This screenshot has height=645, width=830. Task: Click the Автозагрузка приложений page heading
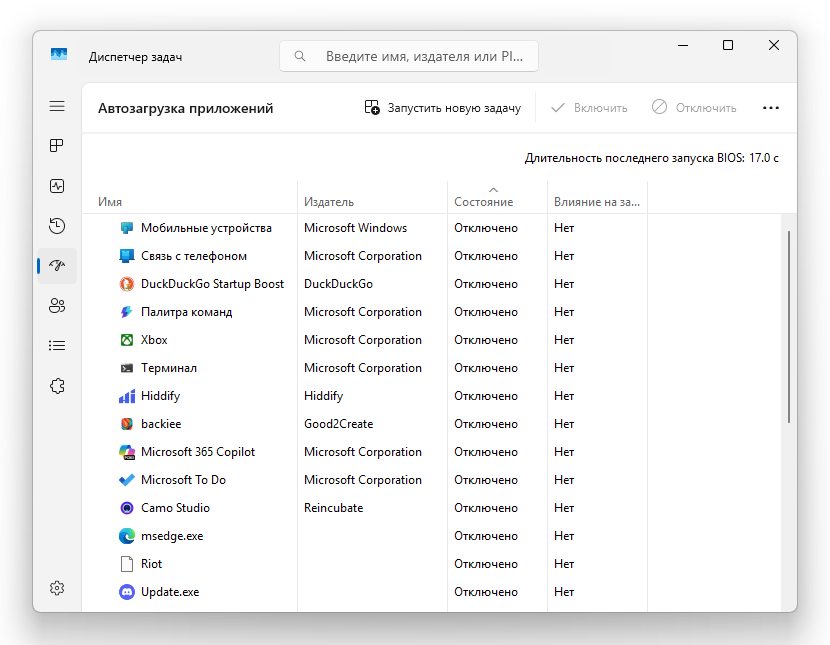click(x=186, y=108)
